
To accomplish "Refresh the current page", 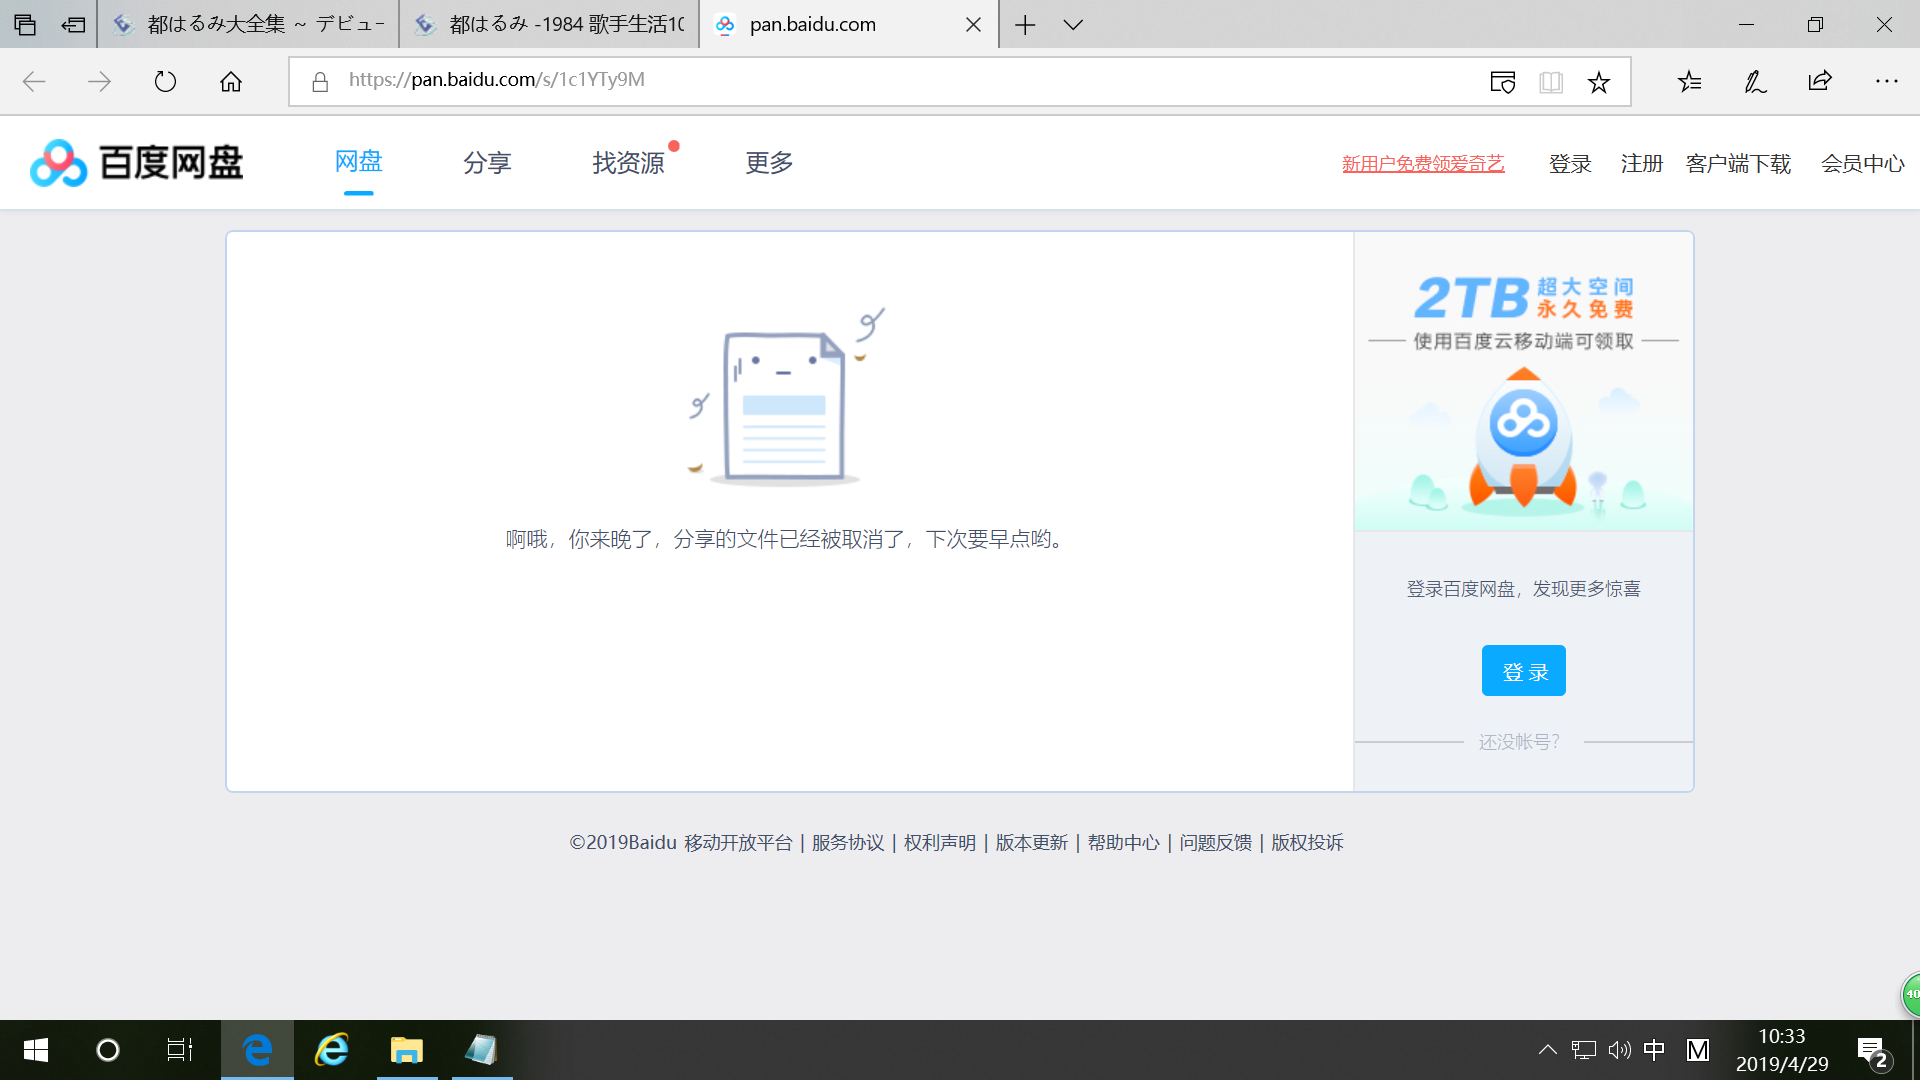I will coord(165,81).
